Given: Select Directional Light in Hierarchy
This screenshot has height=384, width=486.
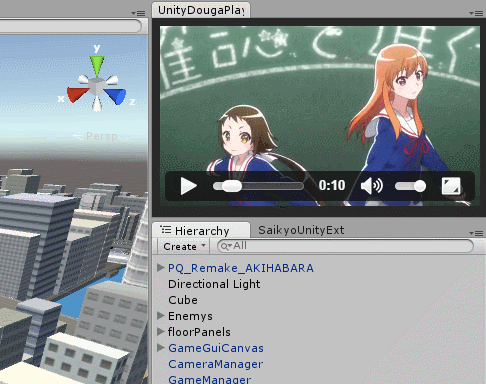Looking at the screenshot, I should click(x=214, y=284).
